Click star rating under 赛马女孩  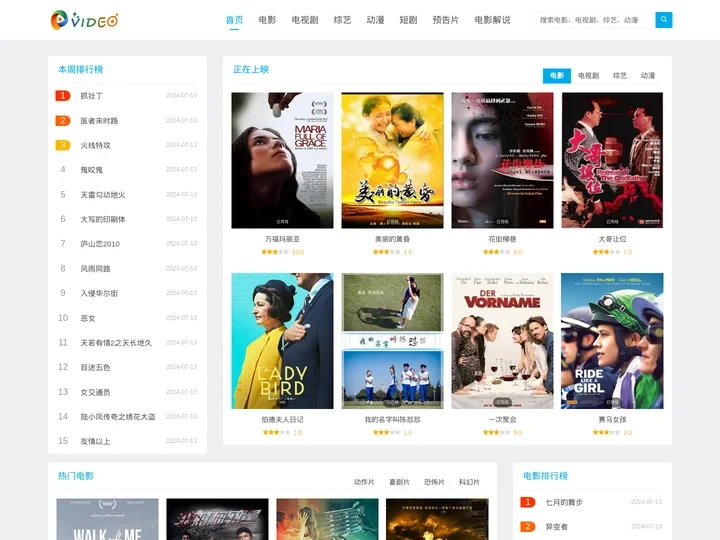[x=606, y=433]
